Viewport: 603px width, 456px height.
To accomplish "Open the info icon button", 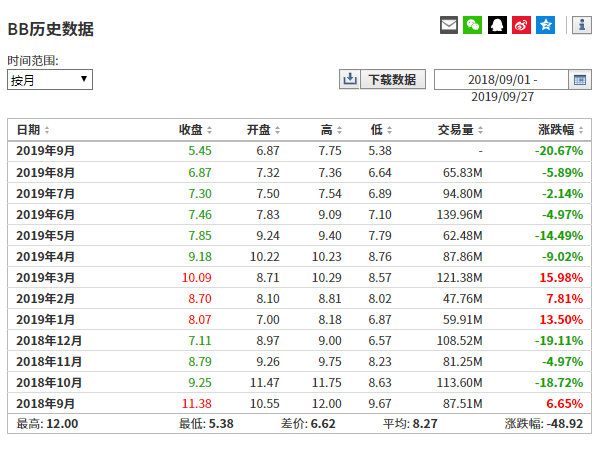I will (582, 25).
